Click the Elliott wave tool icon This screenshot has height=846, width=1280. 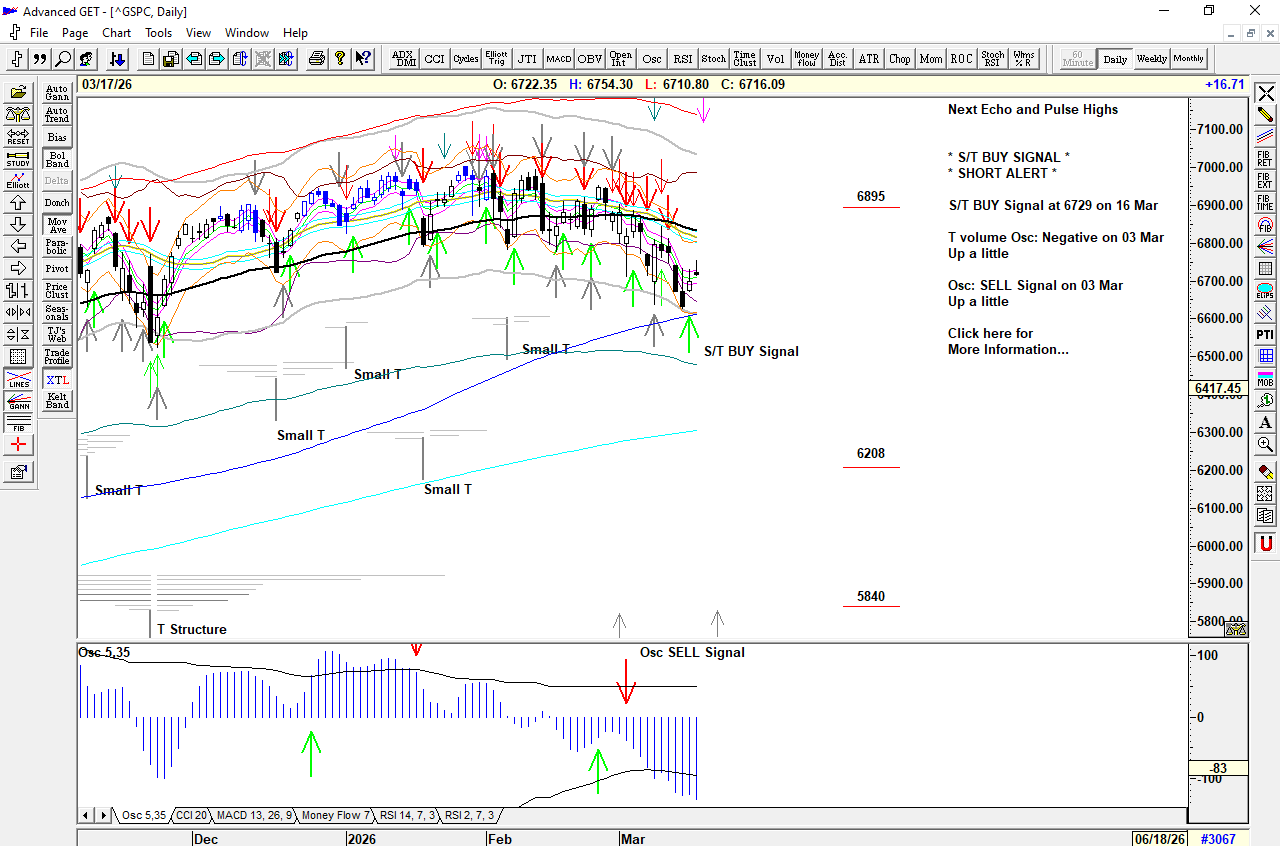pyautogui.click(x=18, y=179)
